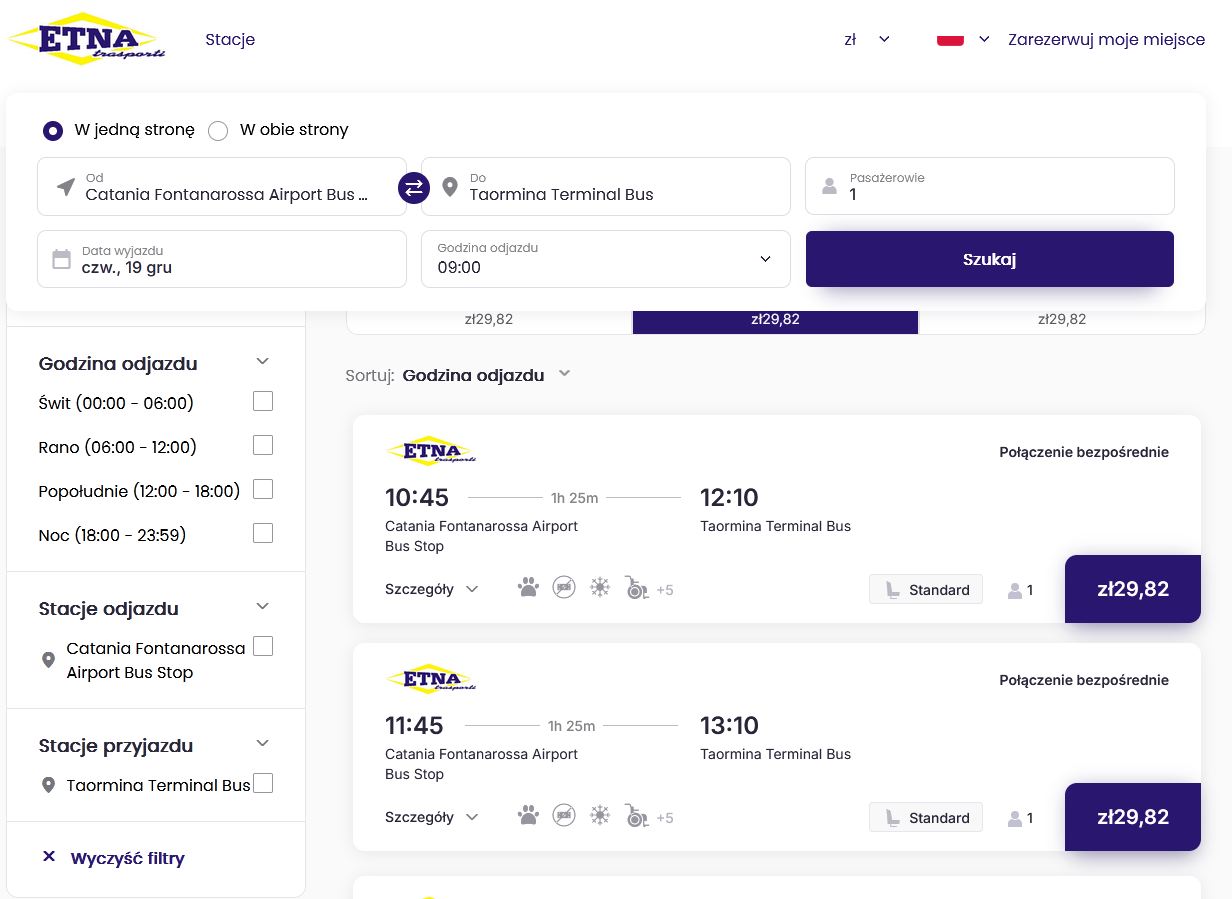Select the highlighted zł29,82 date tab
This screenshot has width=1232, height=899.
coord(775,320)
